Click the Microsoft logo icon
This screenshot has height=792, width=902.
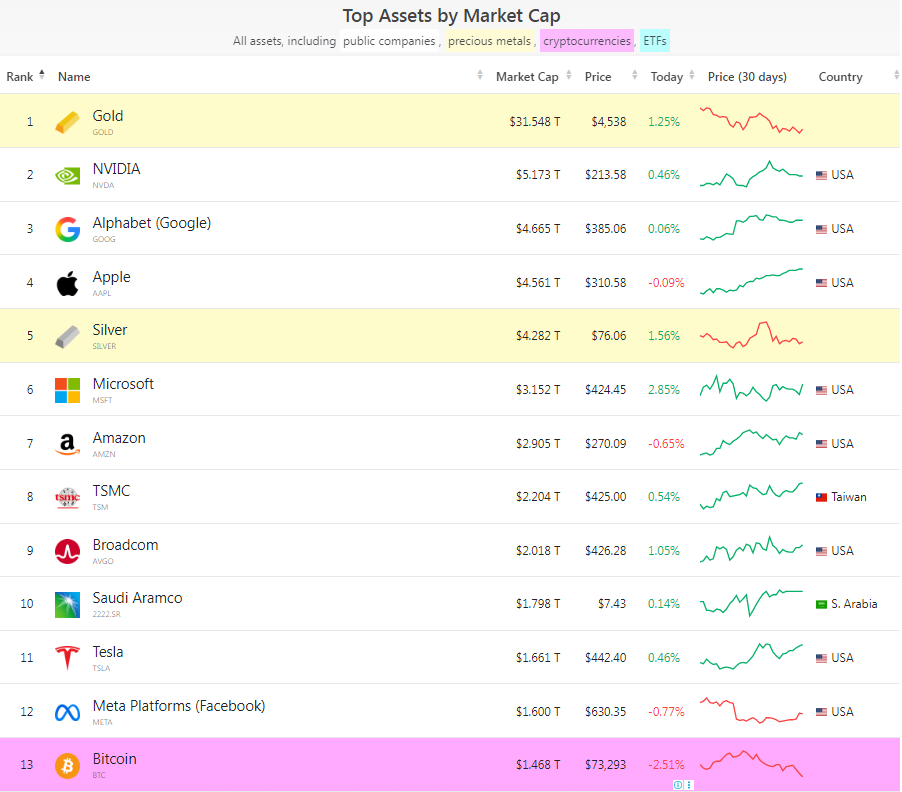point(67,390)
